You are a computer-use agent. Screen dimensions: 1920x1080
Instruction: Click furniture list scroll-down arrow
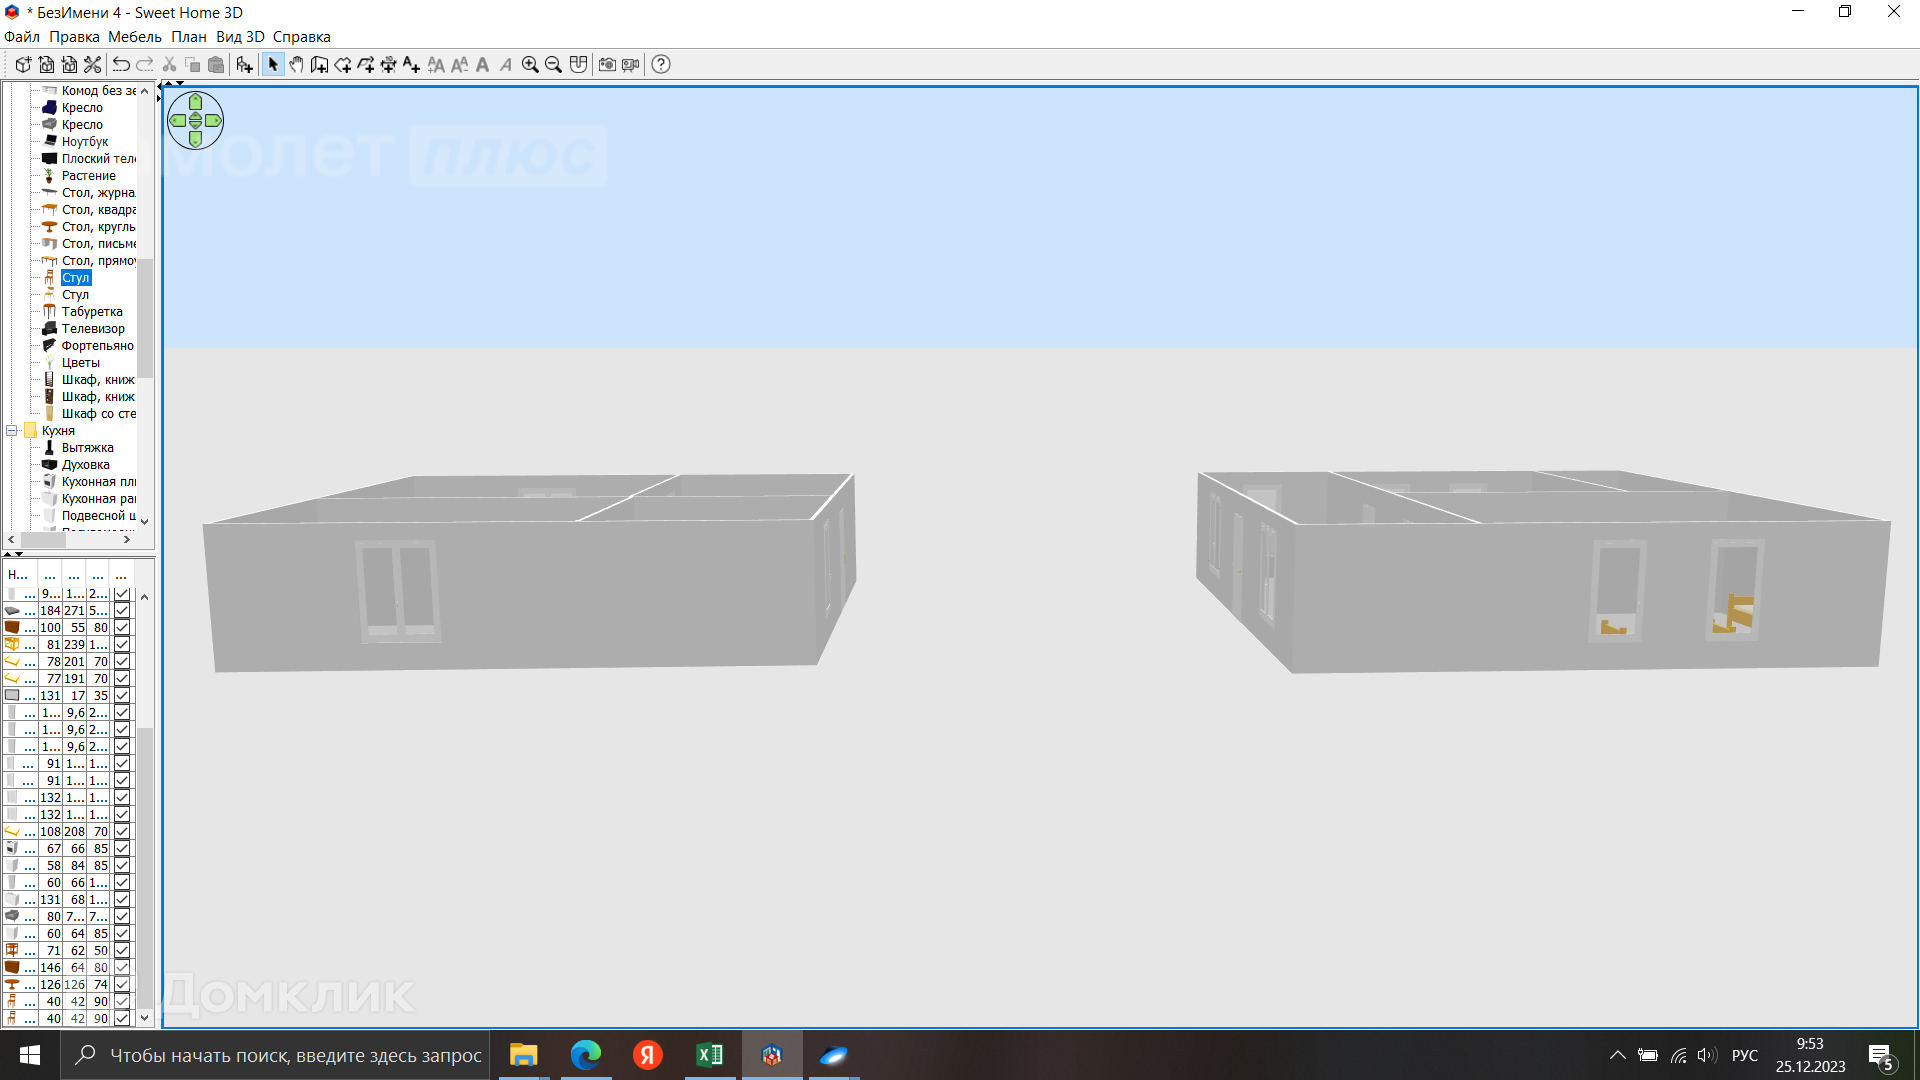pyautogui.click(x=145, y=1018)
